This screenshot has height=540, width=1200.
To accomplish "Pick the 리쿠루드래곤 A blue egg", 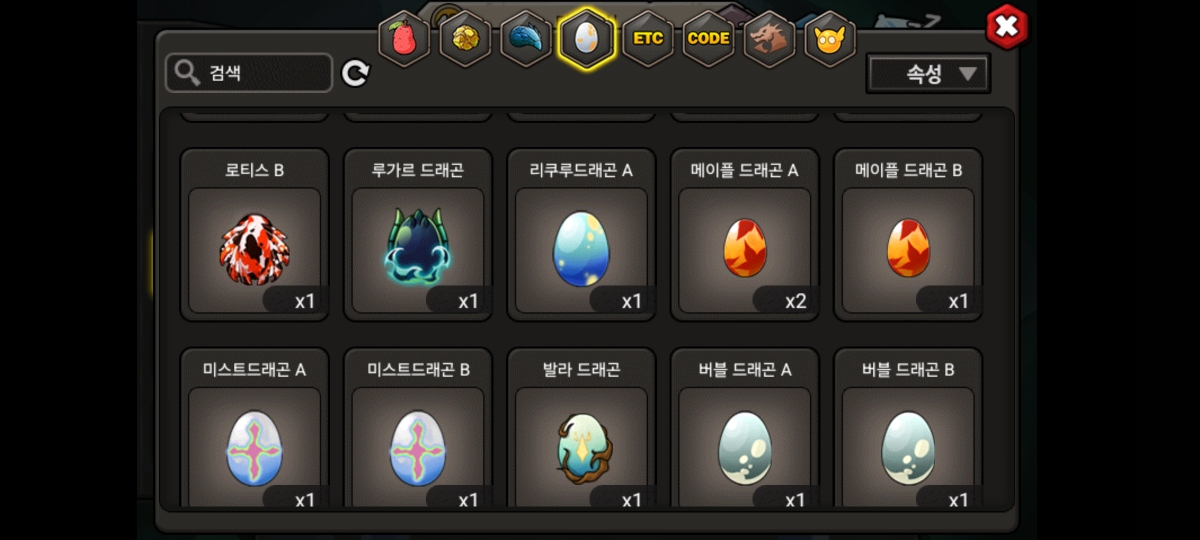I will [x=581, y=235].
